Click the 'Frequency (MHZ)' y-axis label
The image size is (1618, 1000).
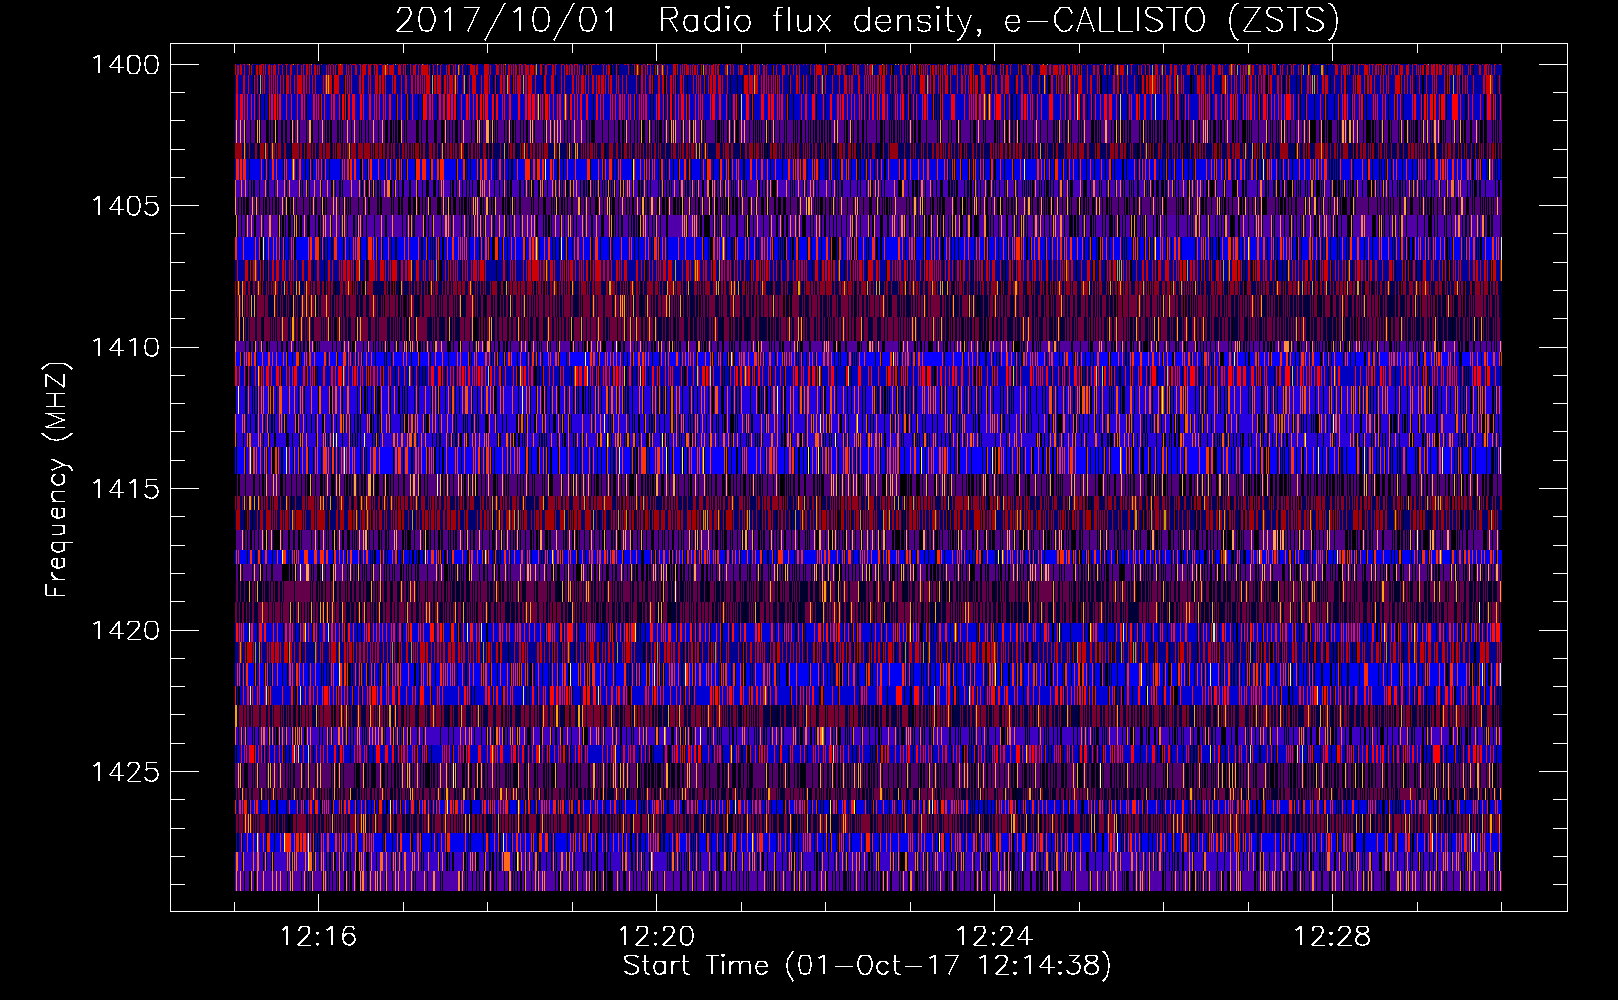pos(56,480)
